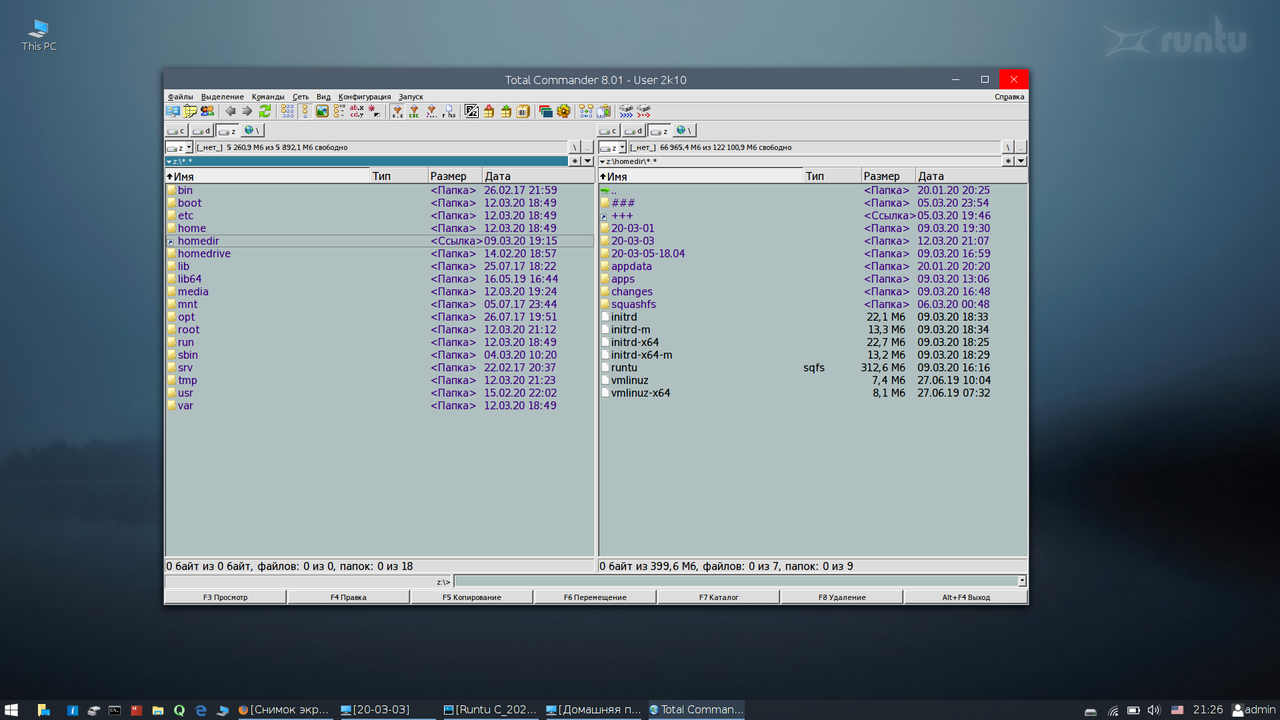Select the runtu sqfs file in right panel
1280x720 pixels.
813,368
